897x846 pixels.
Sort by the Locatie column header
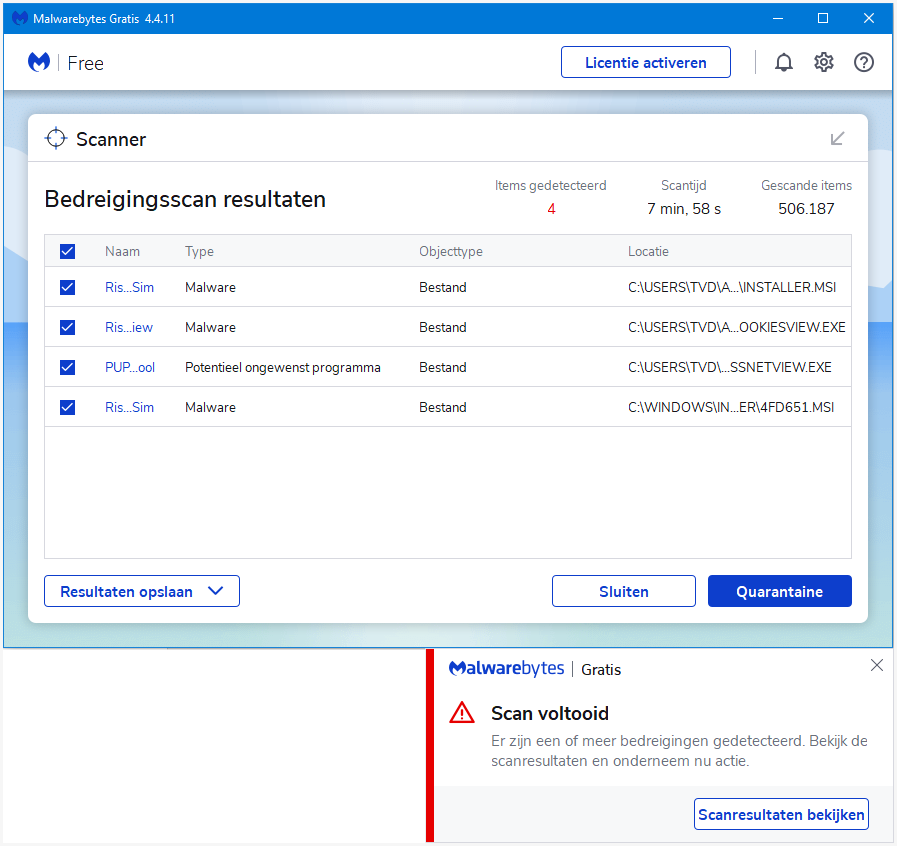pos(648,251)
